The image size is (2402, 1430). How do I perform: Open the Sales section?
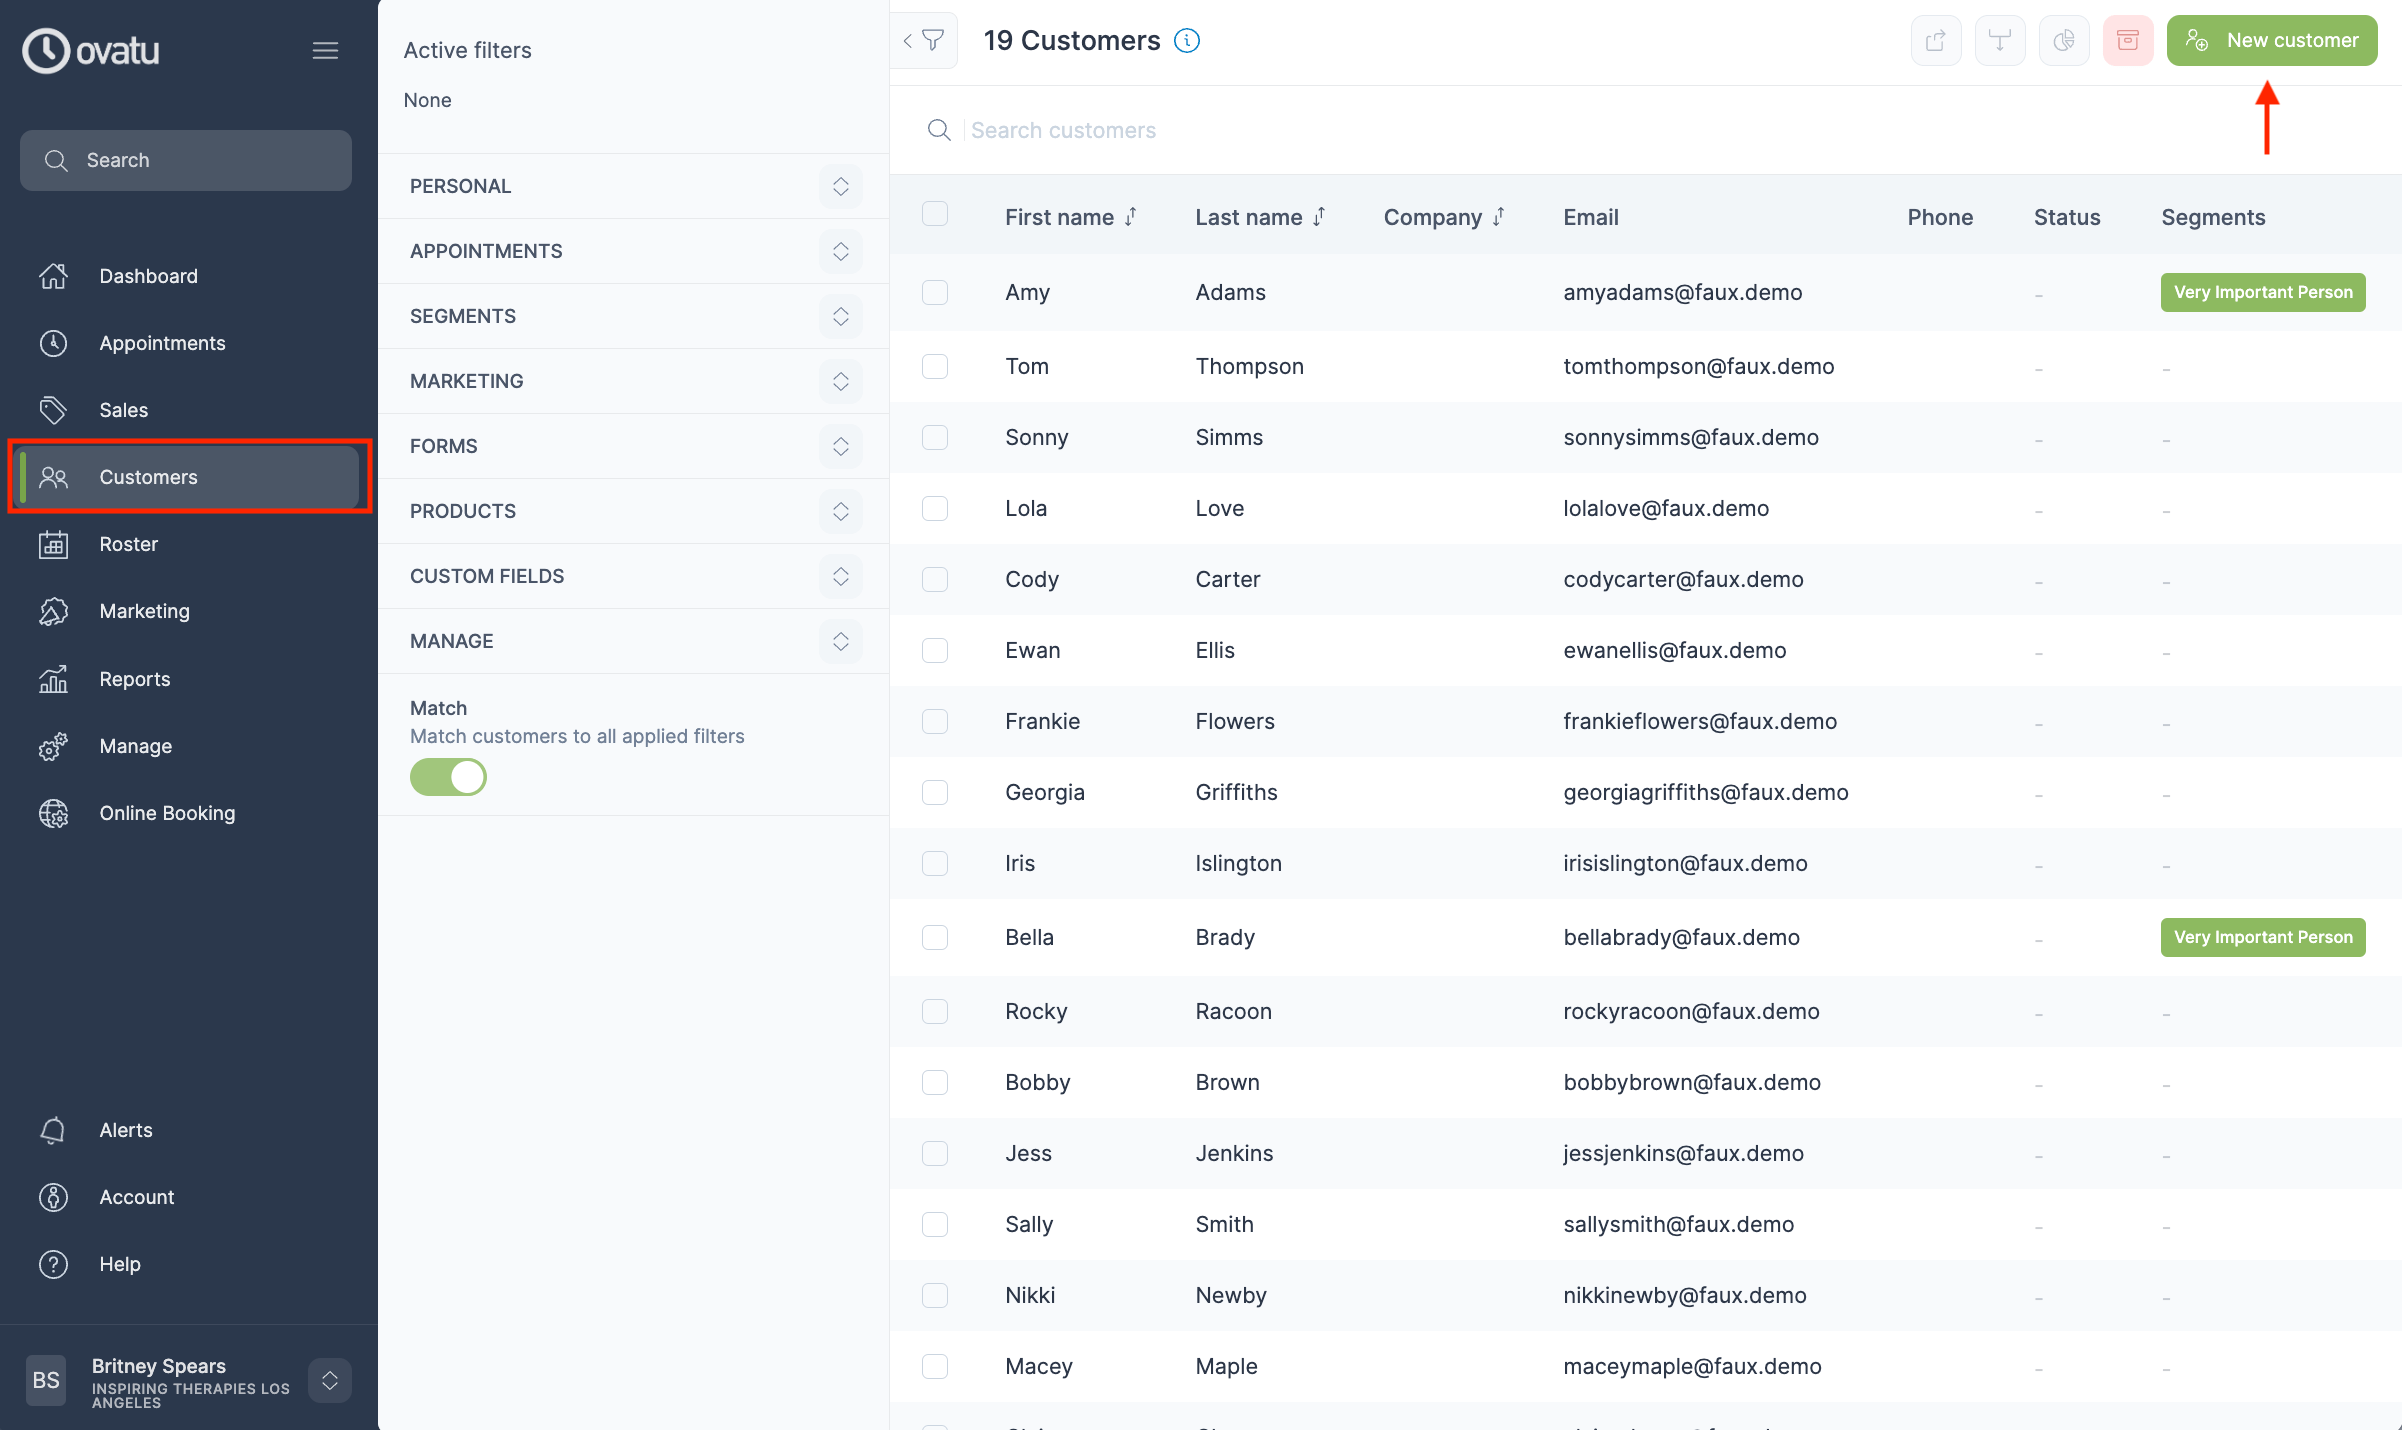tap(123, 410)
